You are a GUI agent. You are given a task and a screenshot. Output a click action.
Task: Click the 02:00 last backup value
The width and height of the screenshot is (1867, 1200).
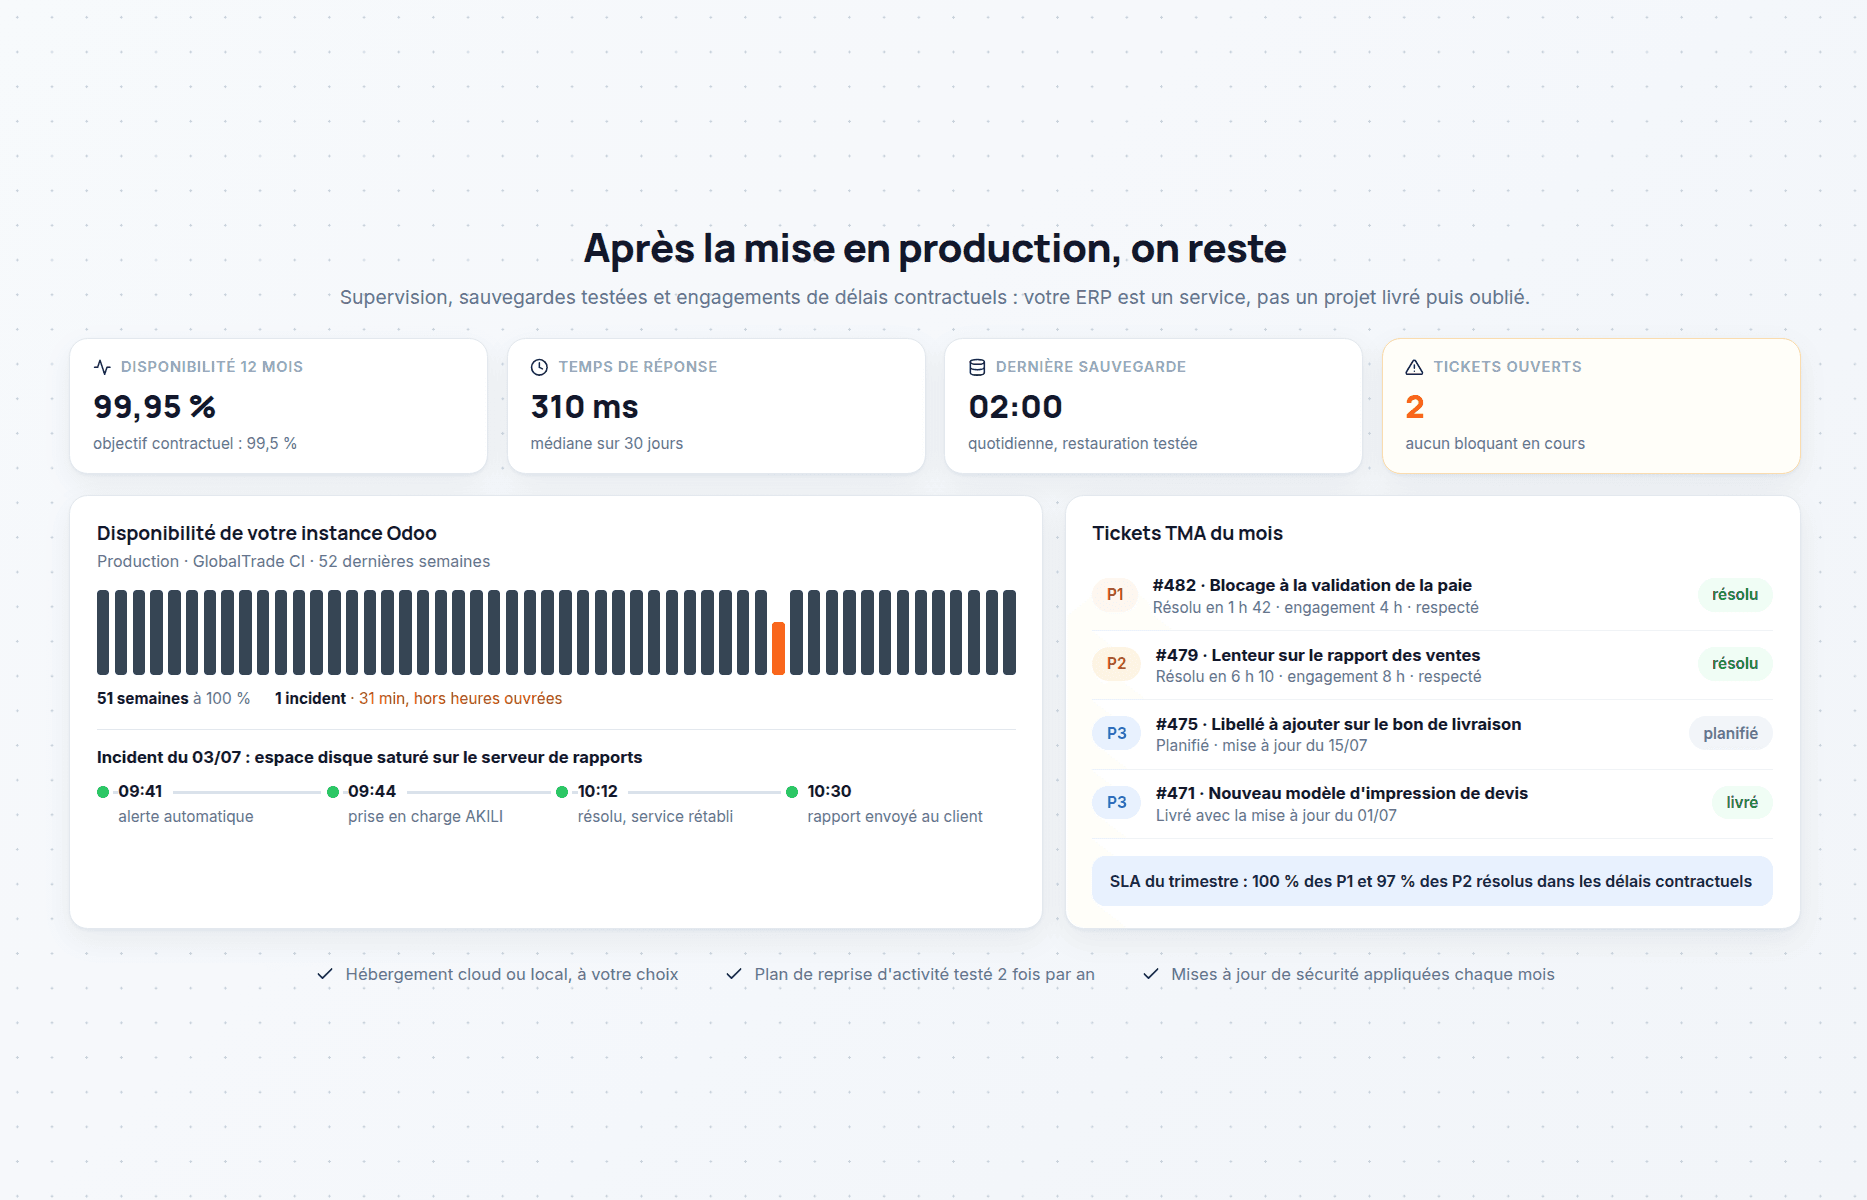1015,407
